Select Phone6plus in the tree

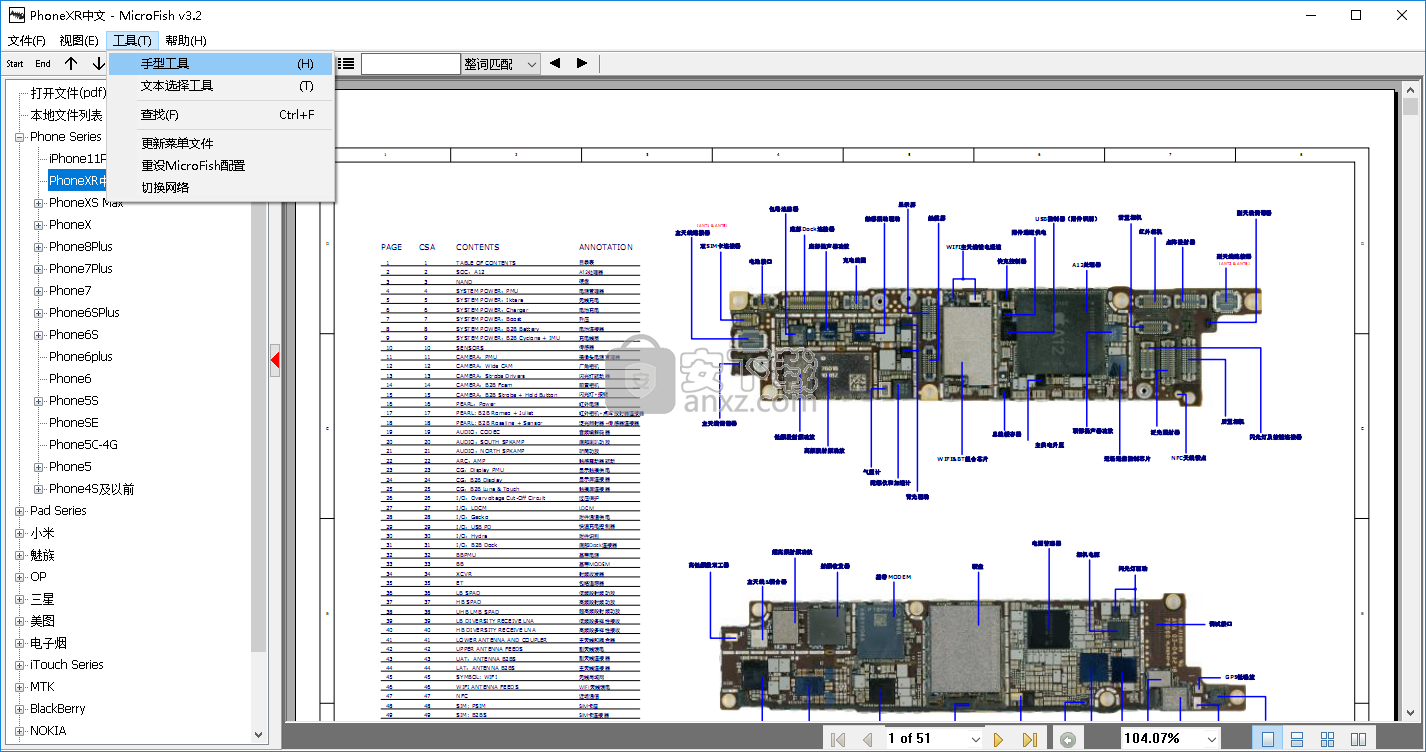pos(81,357)
